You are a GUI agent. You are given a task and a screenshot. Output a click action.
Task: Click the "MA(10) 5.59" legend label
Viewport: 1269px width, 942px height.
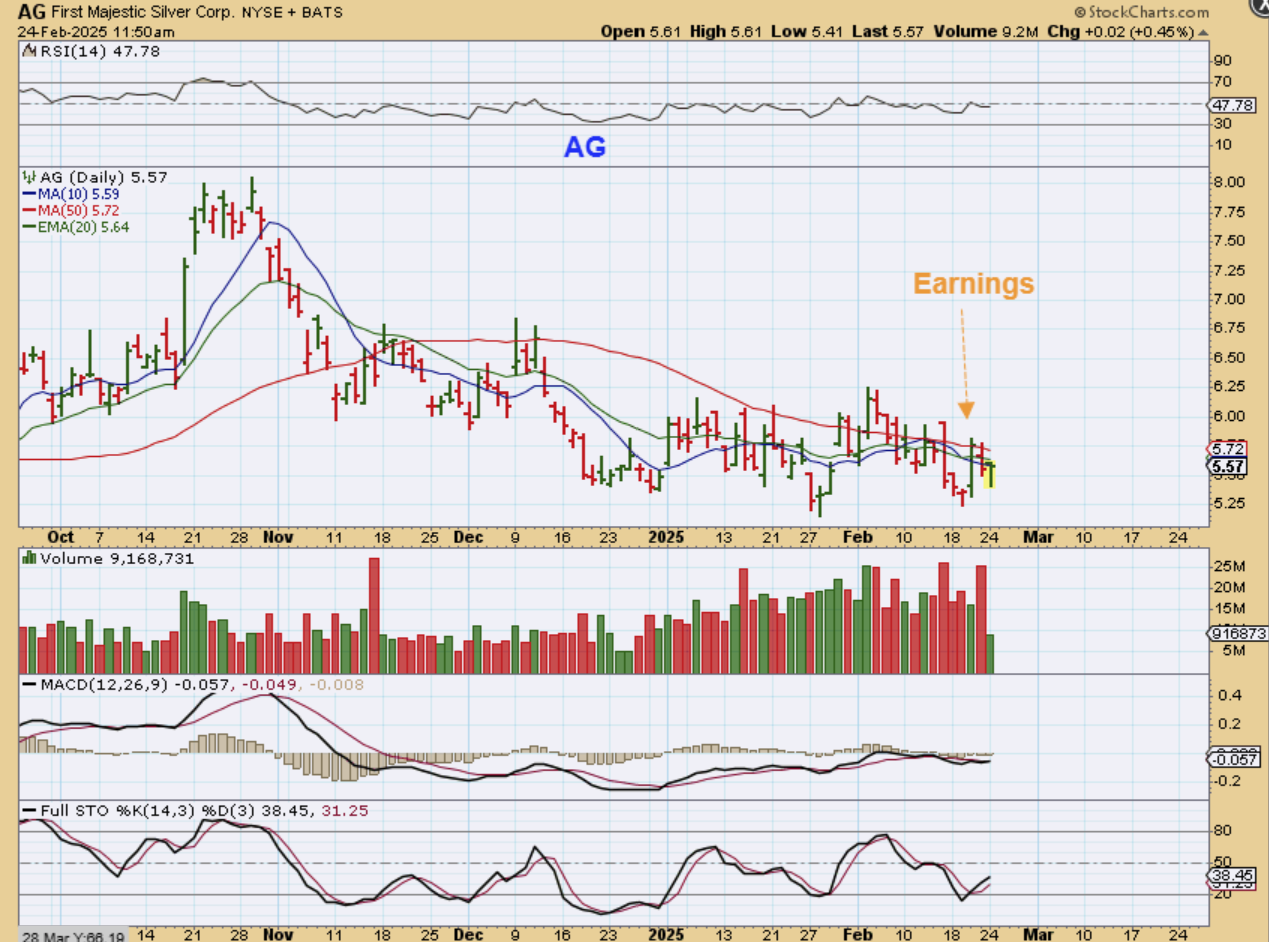tap(77, 194)
